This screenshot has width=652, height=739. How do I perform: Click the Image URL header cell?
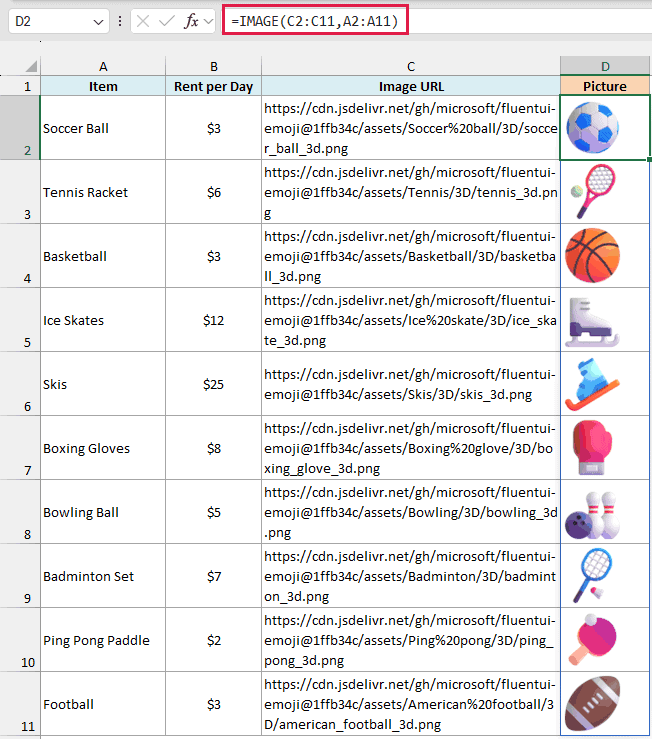coord(411,86)
